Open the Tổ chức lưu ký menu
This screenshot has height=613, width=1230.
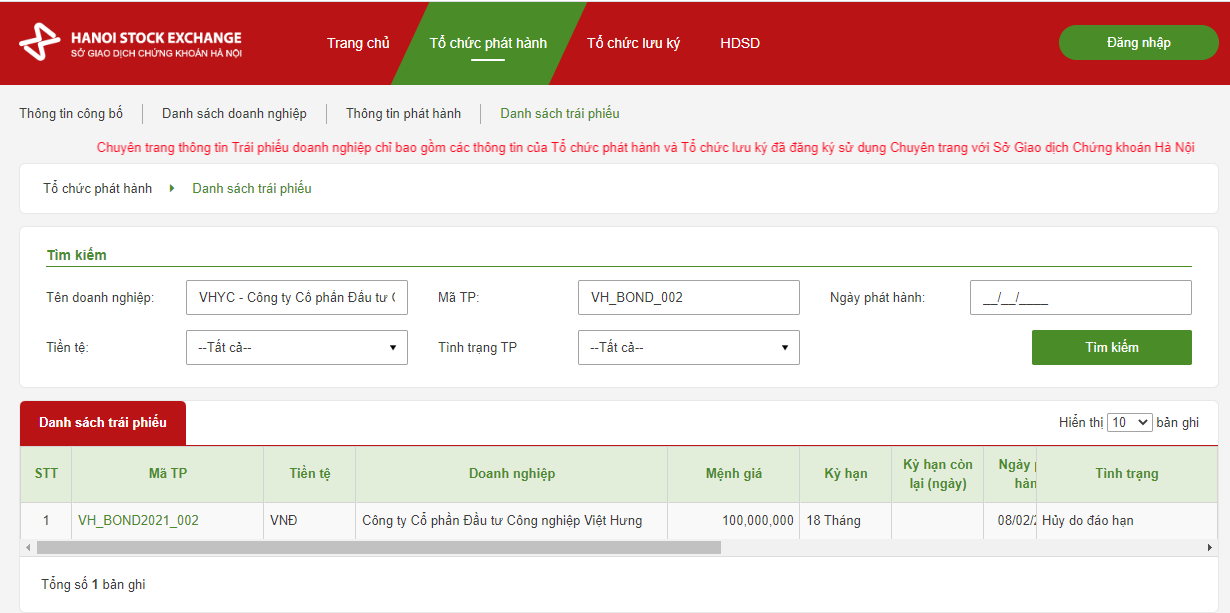tap(633, 43)
